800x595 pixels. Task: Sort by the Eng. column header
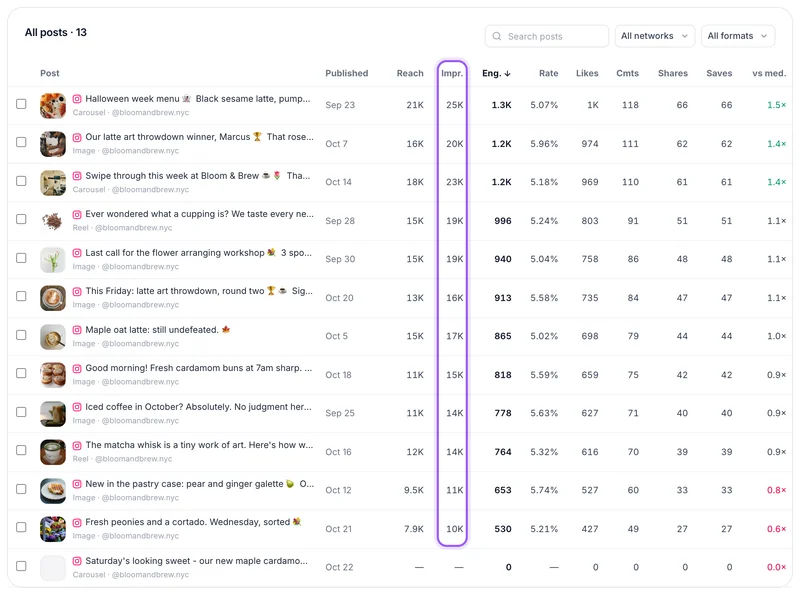tap(496, 73)
